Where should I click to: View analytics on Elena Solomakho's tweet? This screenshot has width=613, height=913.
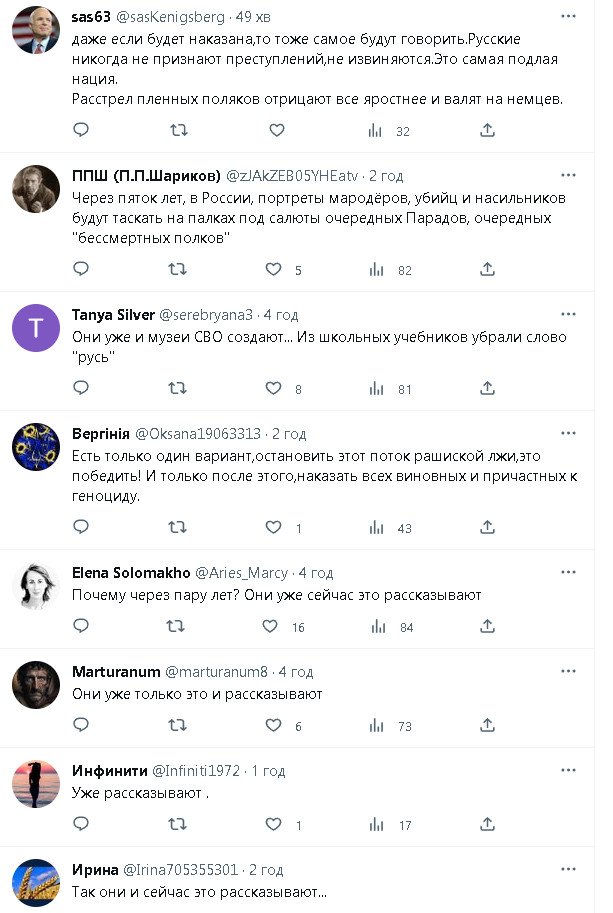tap(377, 626)
